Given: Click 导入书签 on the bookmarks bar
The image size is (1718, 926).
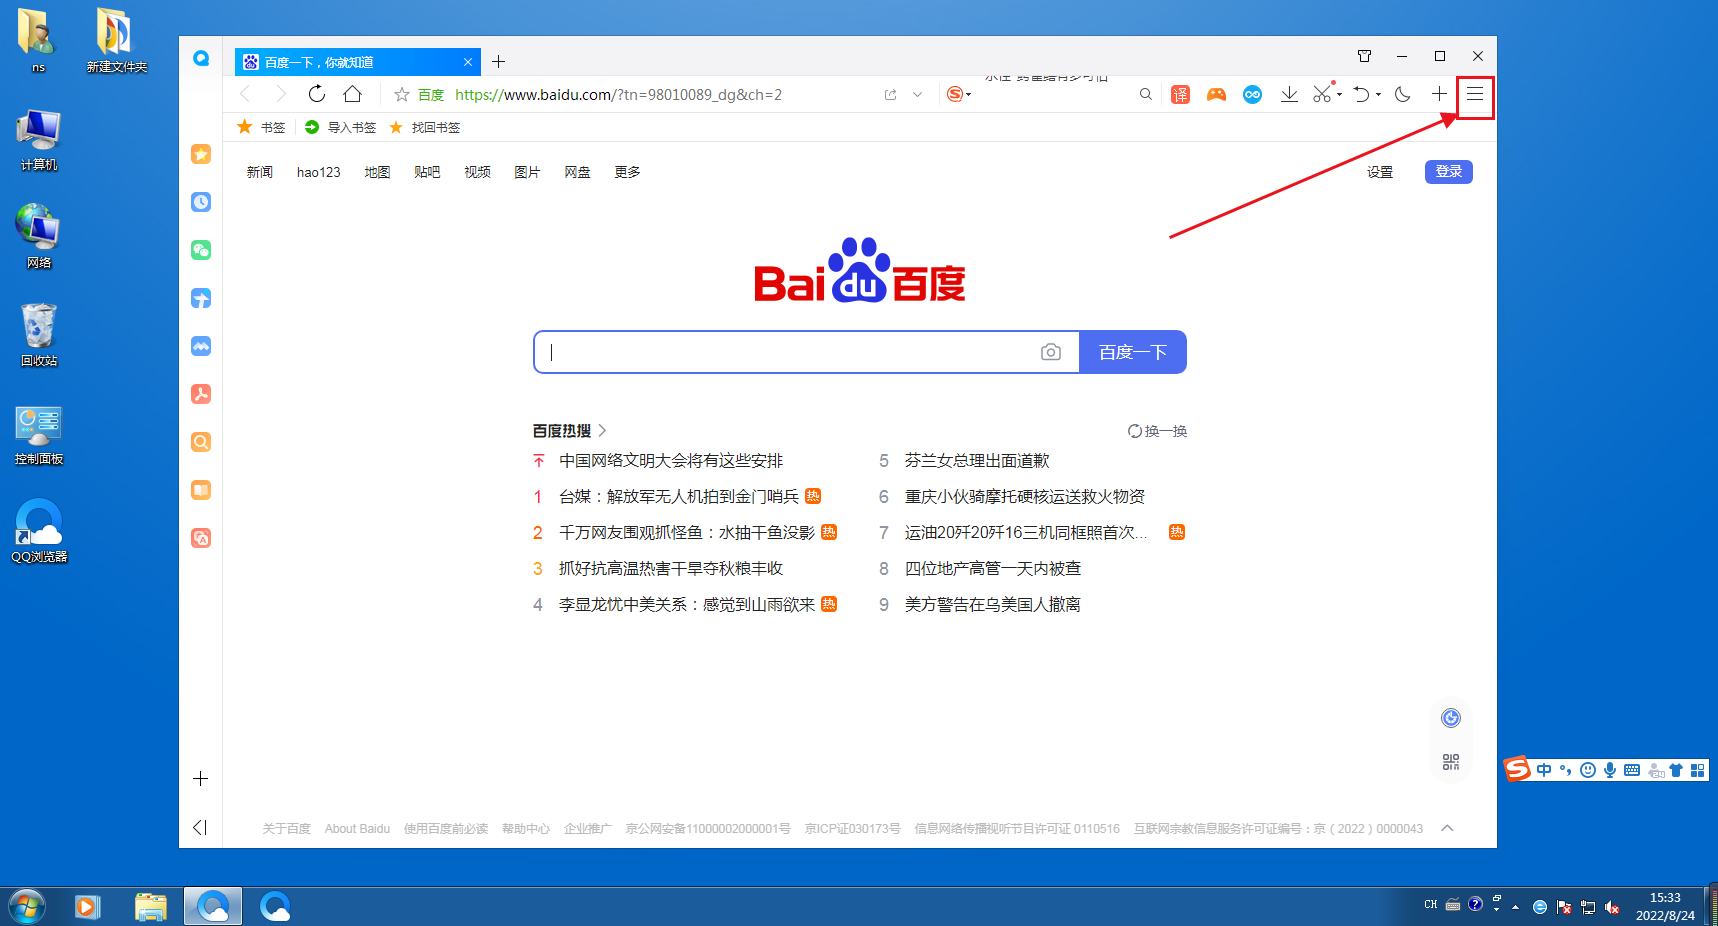Looking at the screenshot, I should click(341, 127).
